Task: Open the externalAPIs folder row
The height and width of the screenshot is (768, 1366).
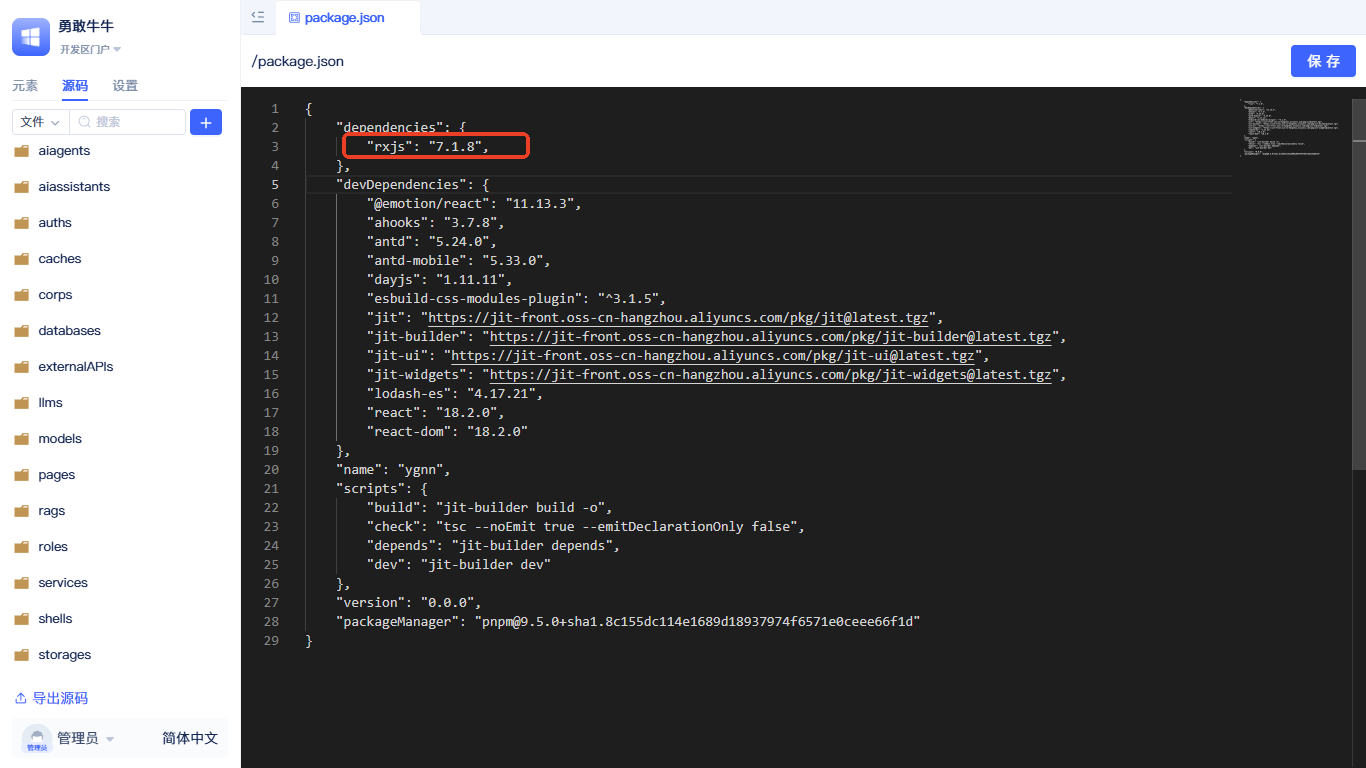Action: tap(120, 367)
